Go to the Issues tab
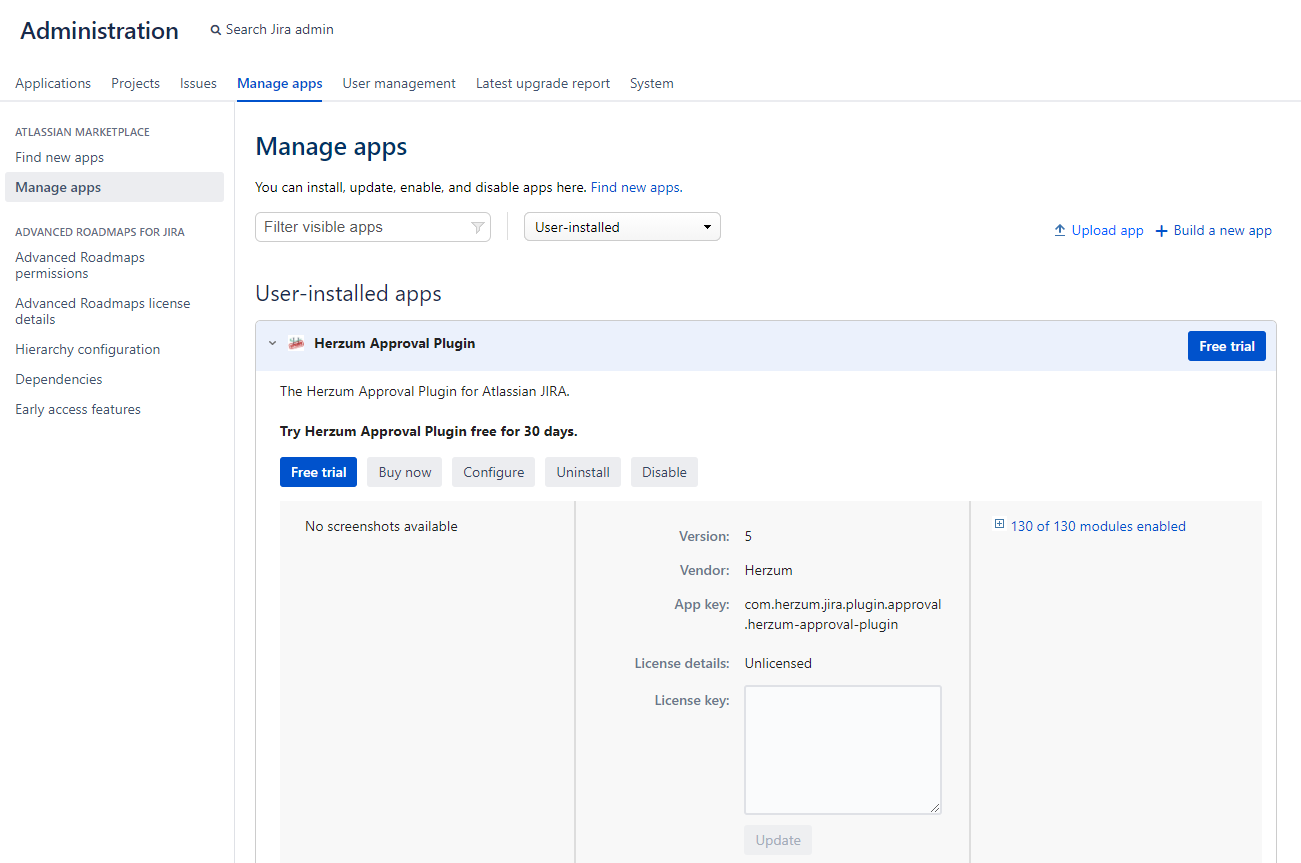 [x=198, y=84]
